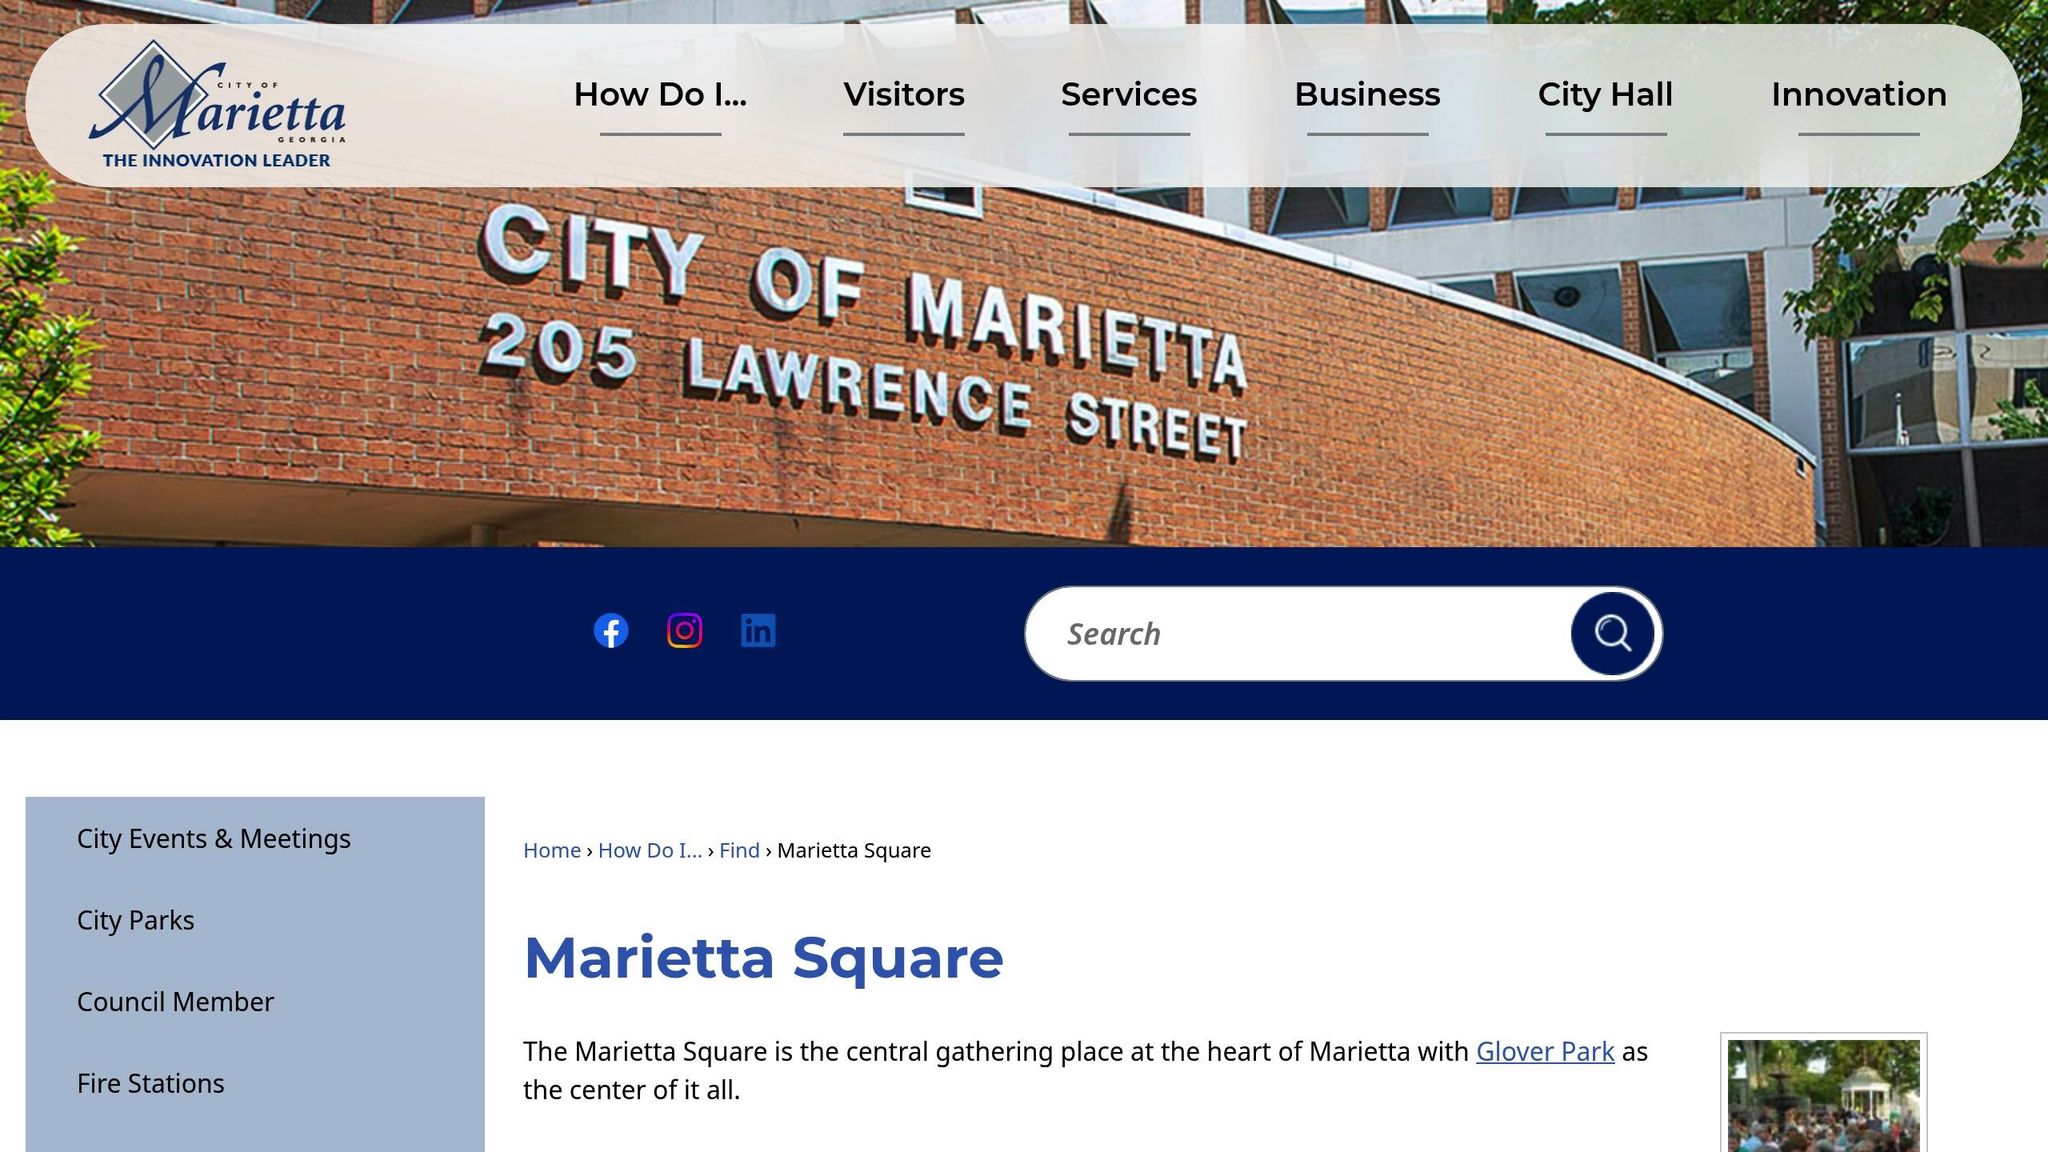Open the city's LinkedIn page
Screen dimensions: 2048x1152
[x=757, y=630]
